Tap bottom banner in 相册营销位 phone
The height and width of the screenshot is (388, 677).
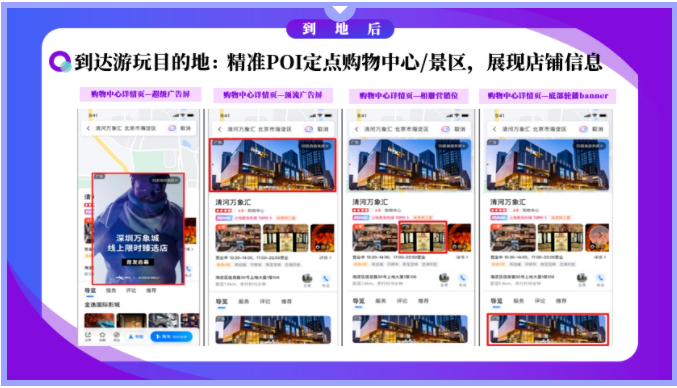tap(410, 329)
